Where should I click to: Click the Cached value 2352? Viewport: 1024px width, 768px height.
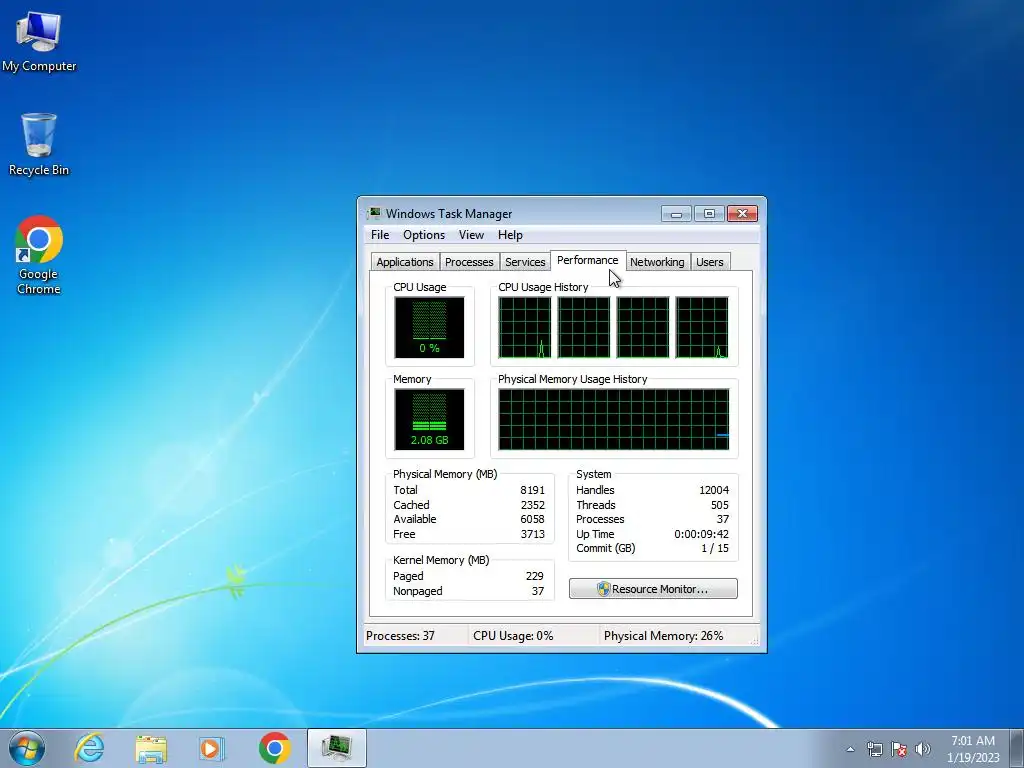(532, 505)
